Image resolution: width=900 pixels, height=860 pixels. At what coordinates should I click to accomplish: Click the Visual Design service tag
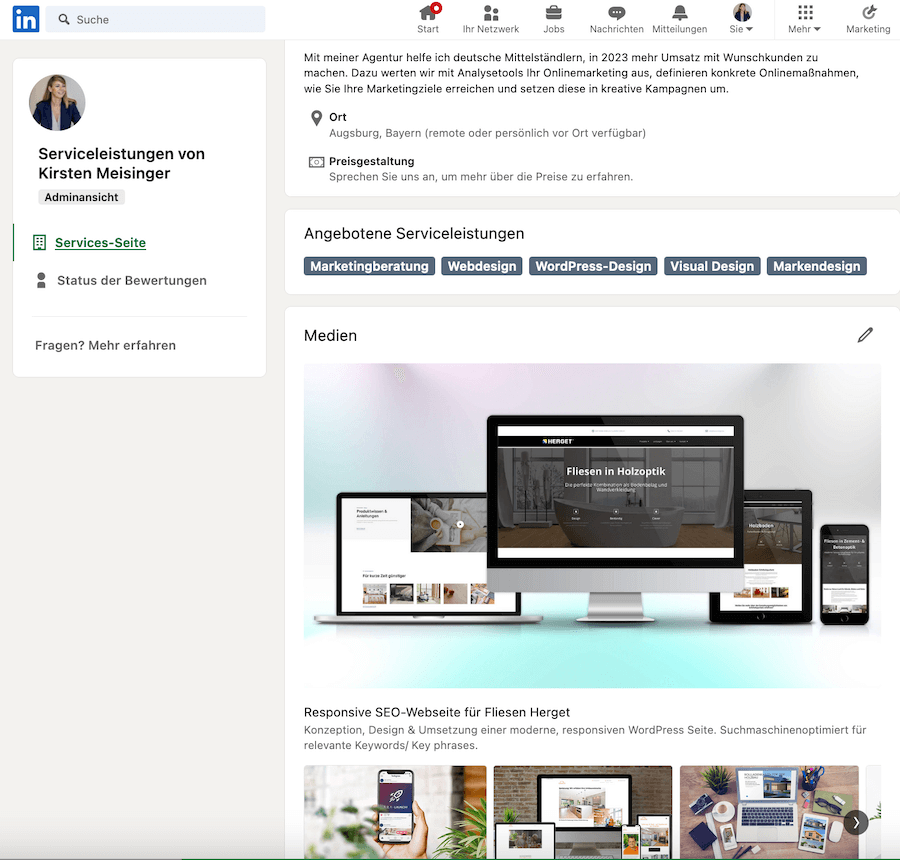712,266
